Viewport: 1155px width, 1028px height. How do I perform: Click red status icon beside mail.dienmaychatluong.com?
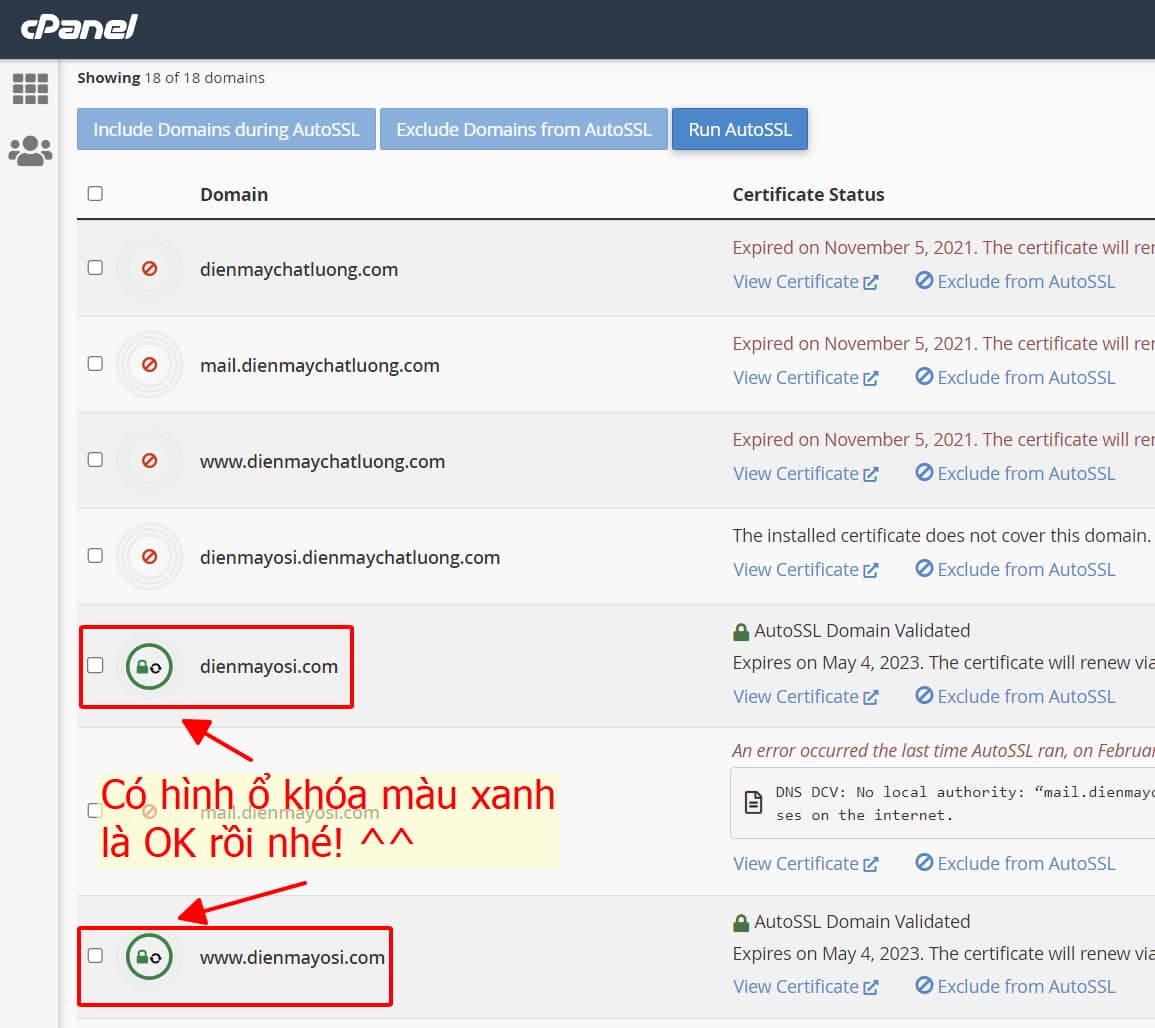(149, 365)
